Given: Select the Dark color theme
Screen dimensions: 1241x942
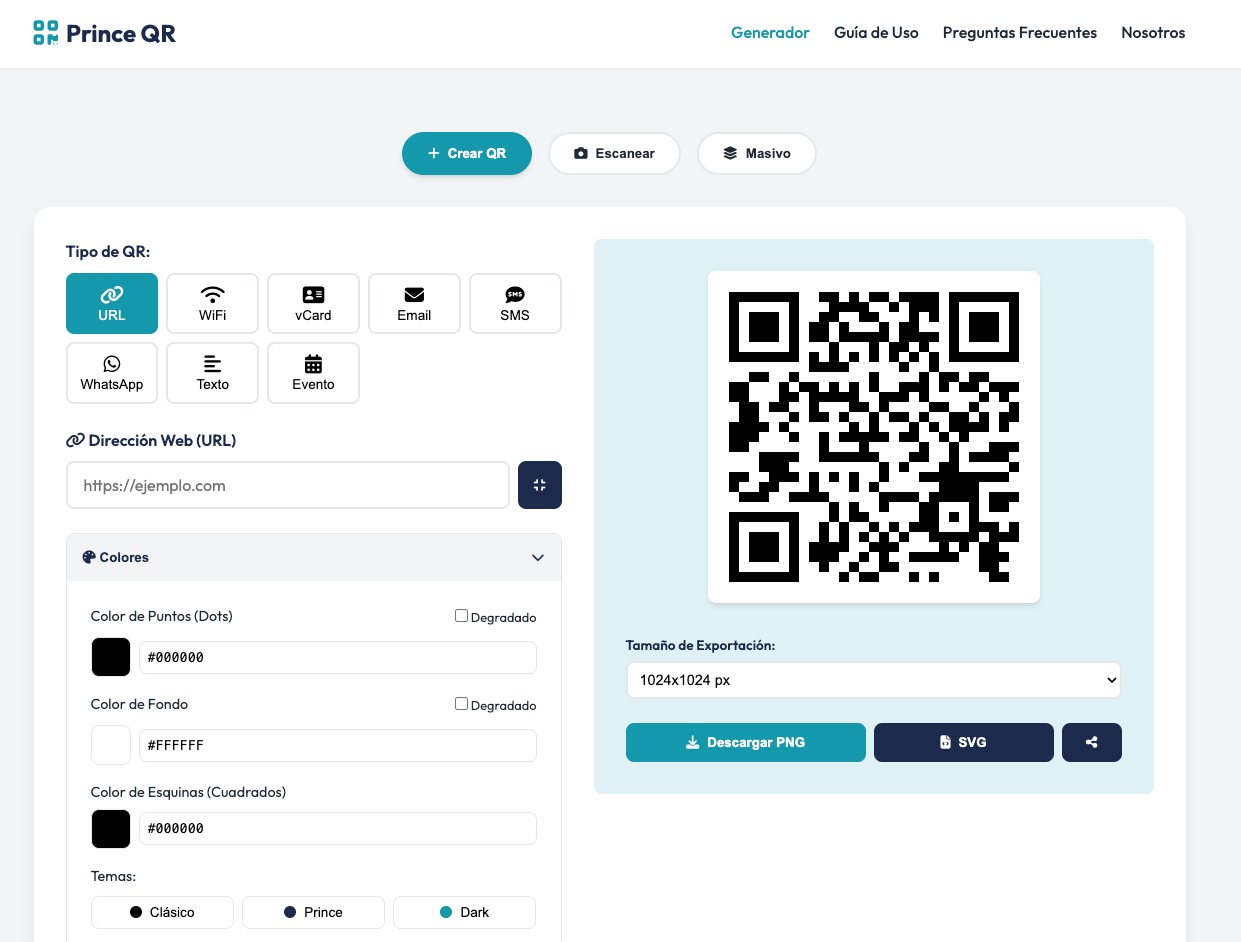Looking at the screenshot, I should tap(464, 912).
